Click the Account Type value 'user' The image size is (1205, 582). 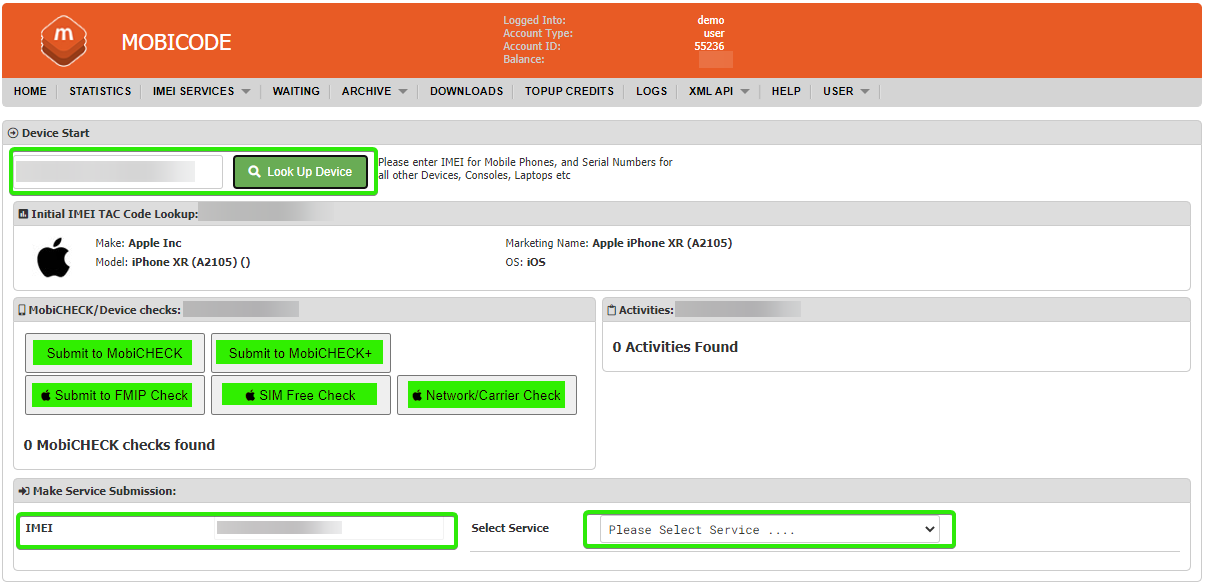[x=714, y=33]
